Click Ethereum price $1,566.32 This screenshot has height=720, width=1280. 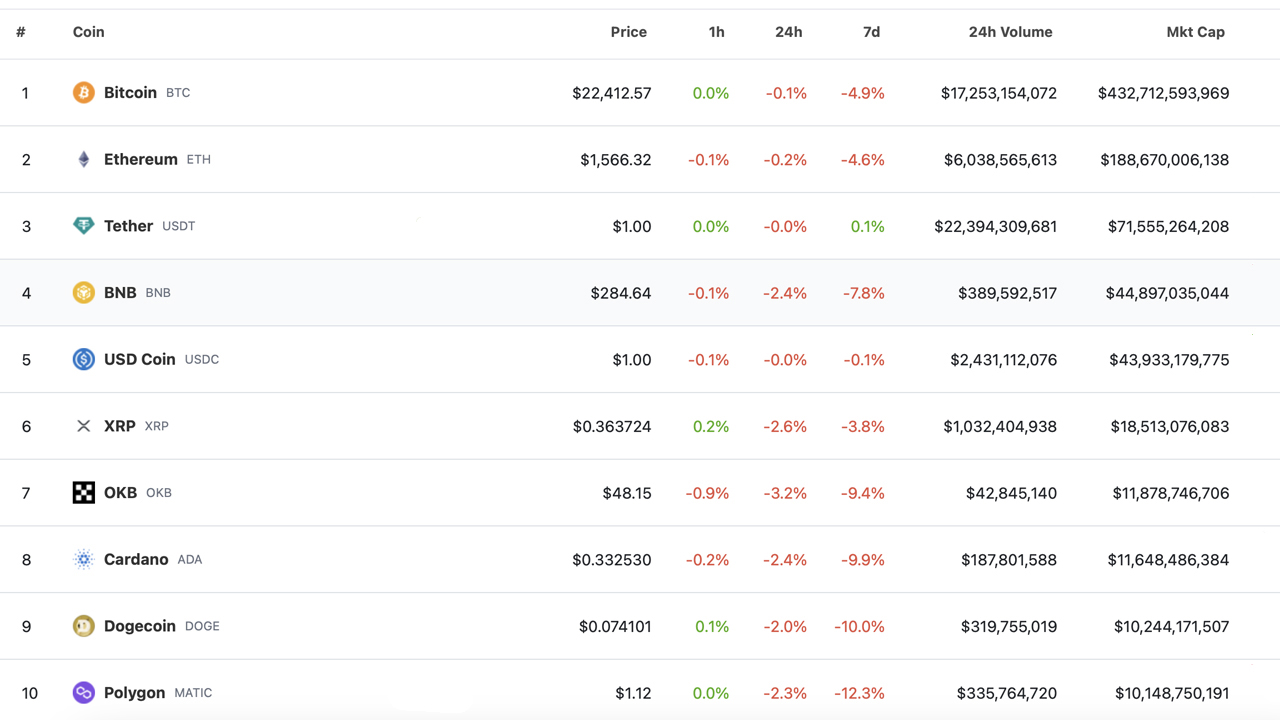click(x=616, y=160)
